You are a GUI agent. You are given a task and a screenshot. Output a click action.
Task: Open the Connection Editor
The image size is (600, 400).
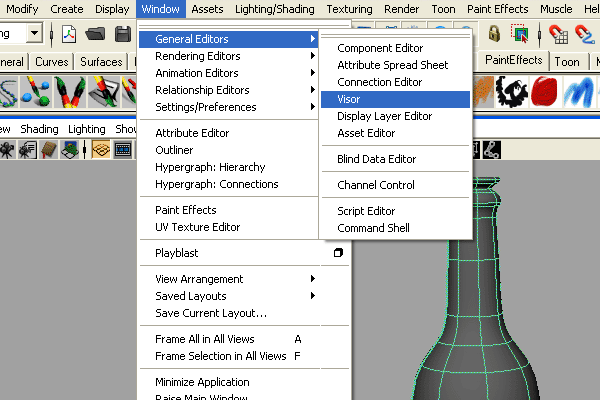click(x=395, y=82)
